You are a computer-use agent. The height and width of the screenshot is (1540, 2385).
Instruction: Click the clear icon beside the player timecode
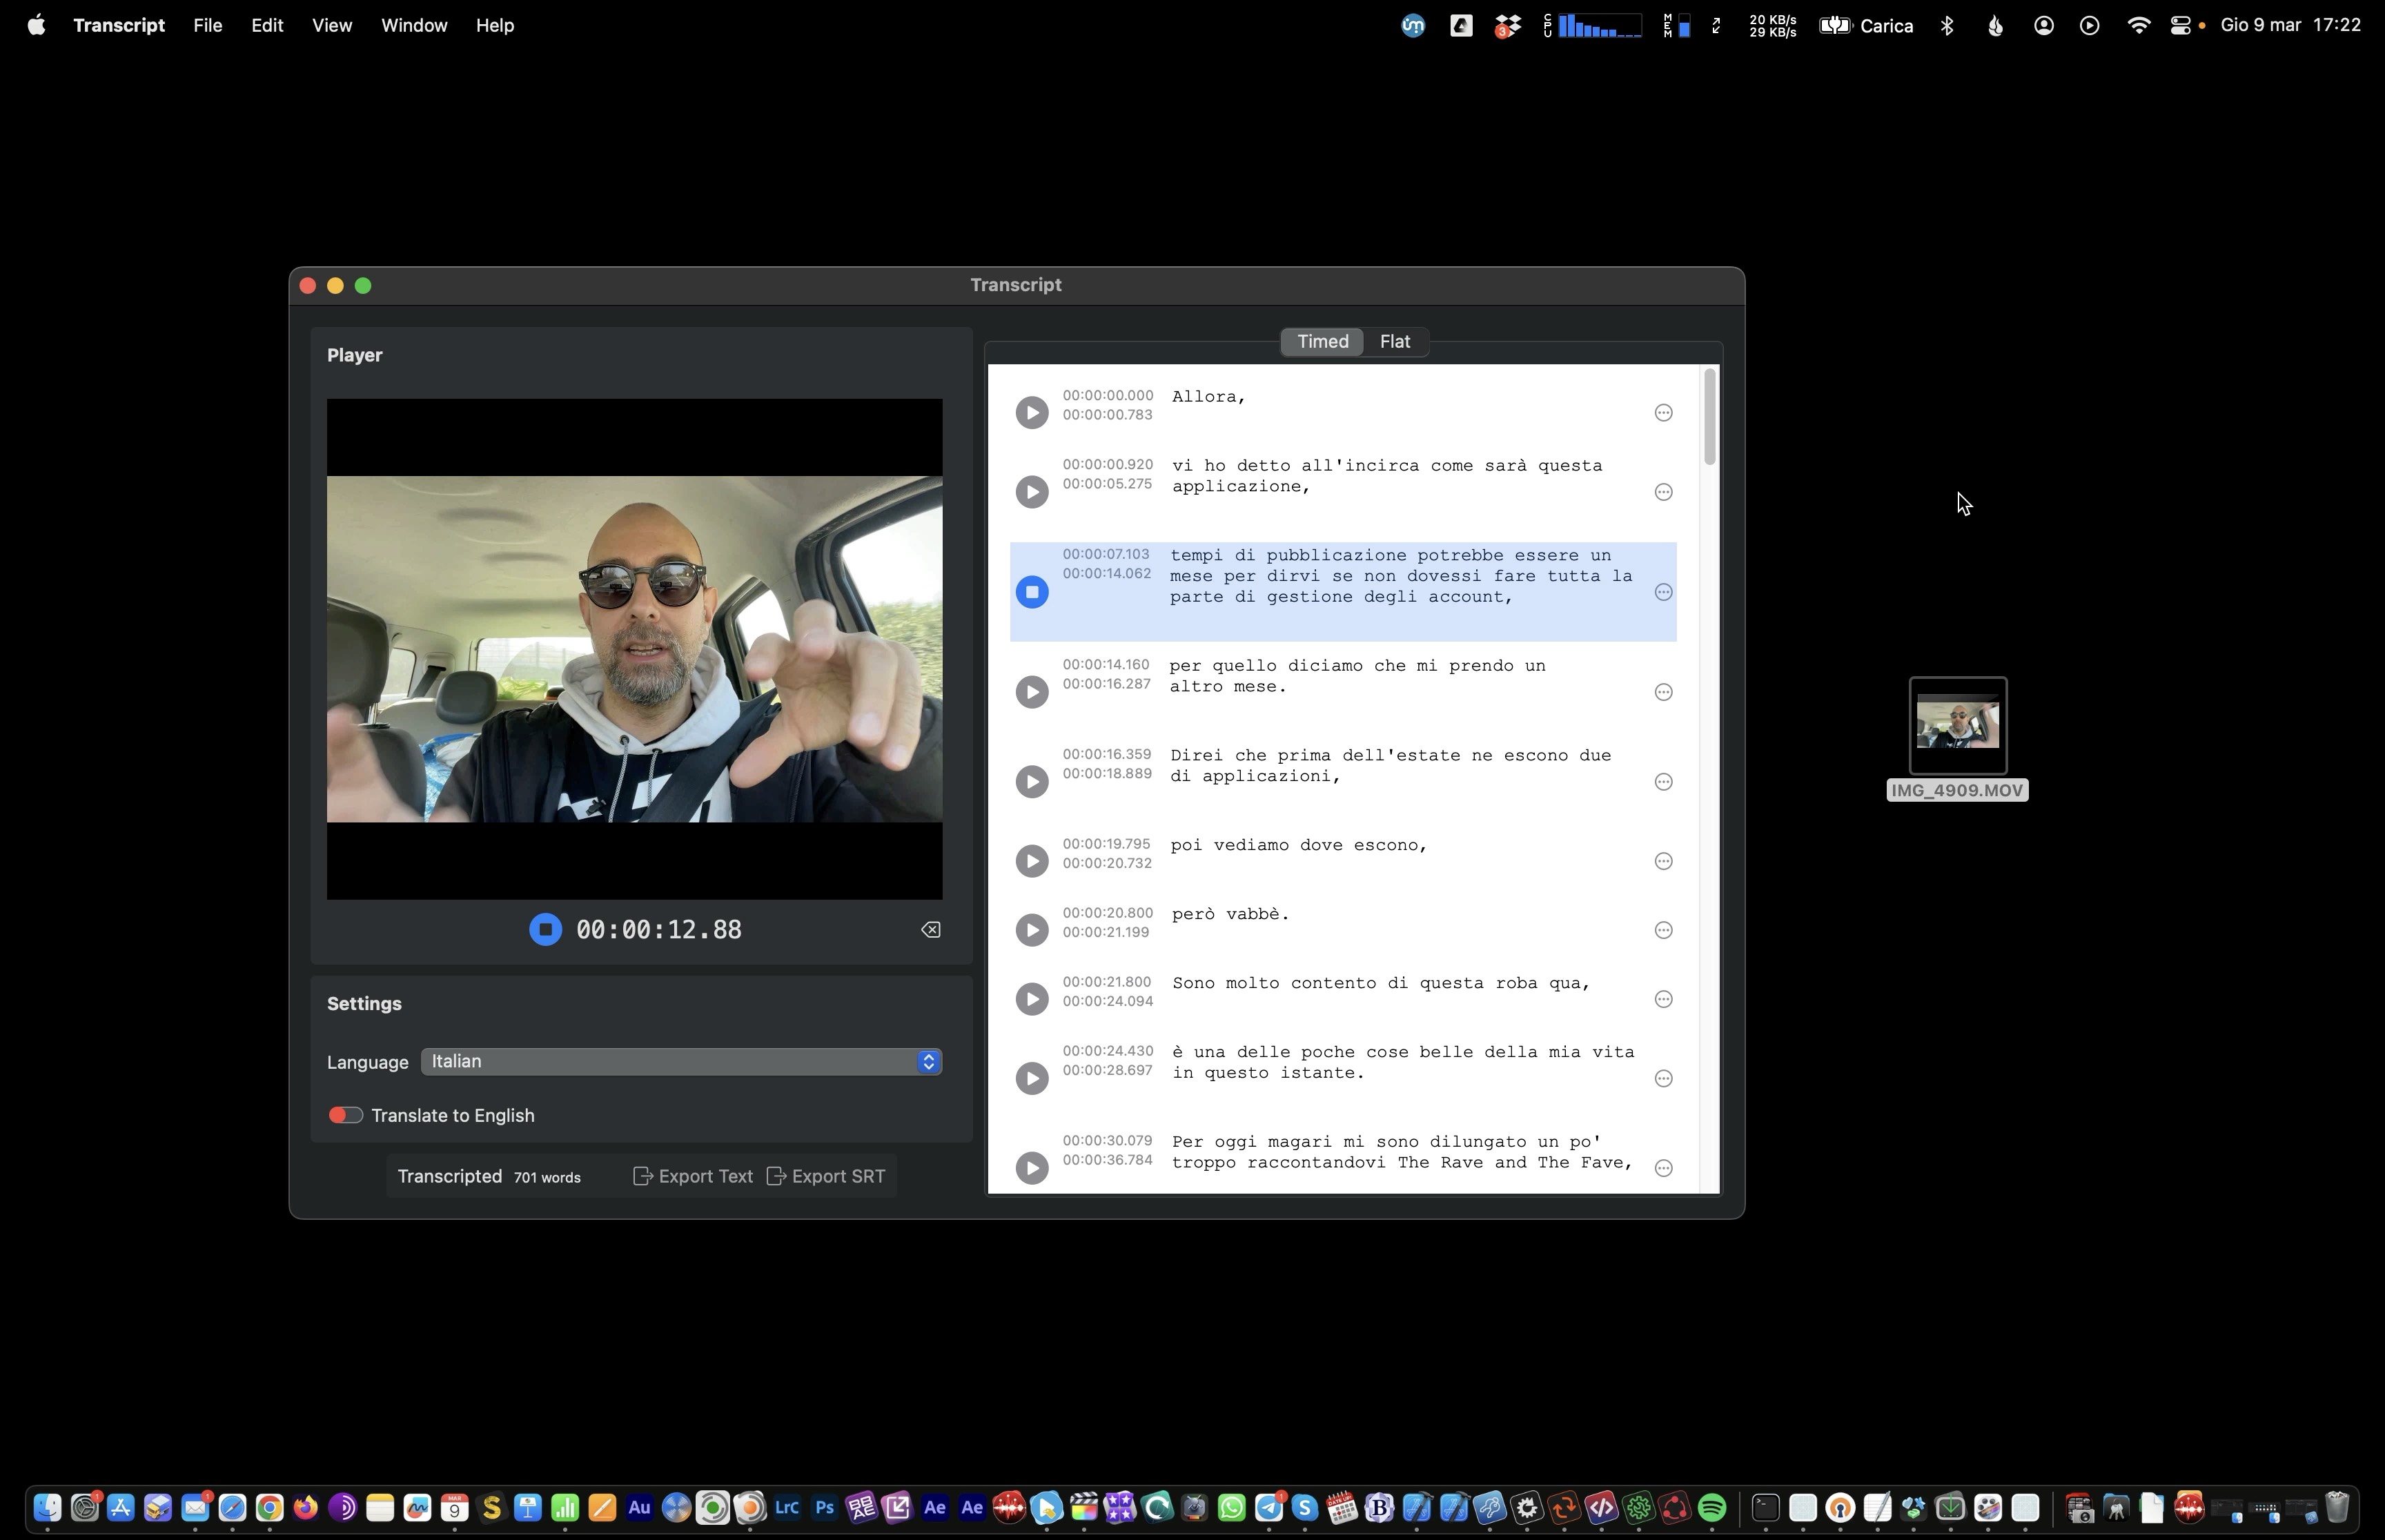[930, 929]
